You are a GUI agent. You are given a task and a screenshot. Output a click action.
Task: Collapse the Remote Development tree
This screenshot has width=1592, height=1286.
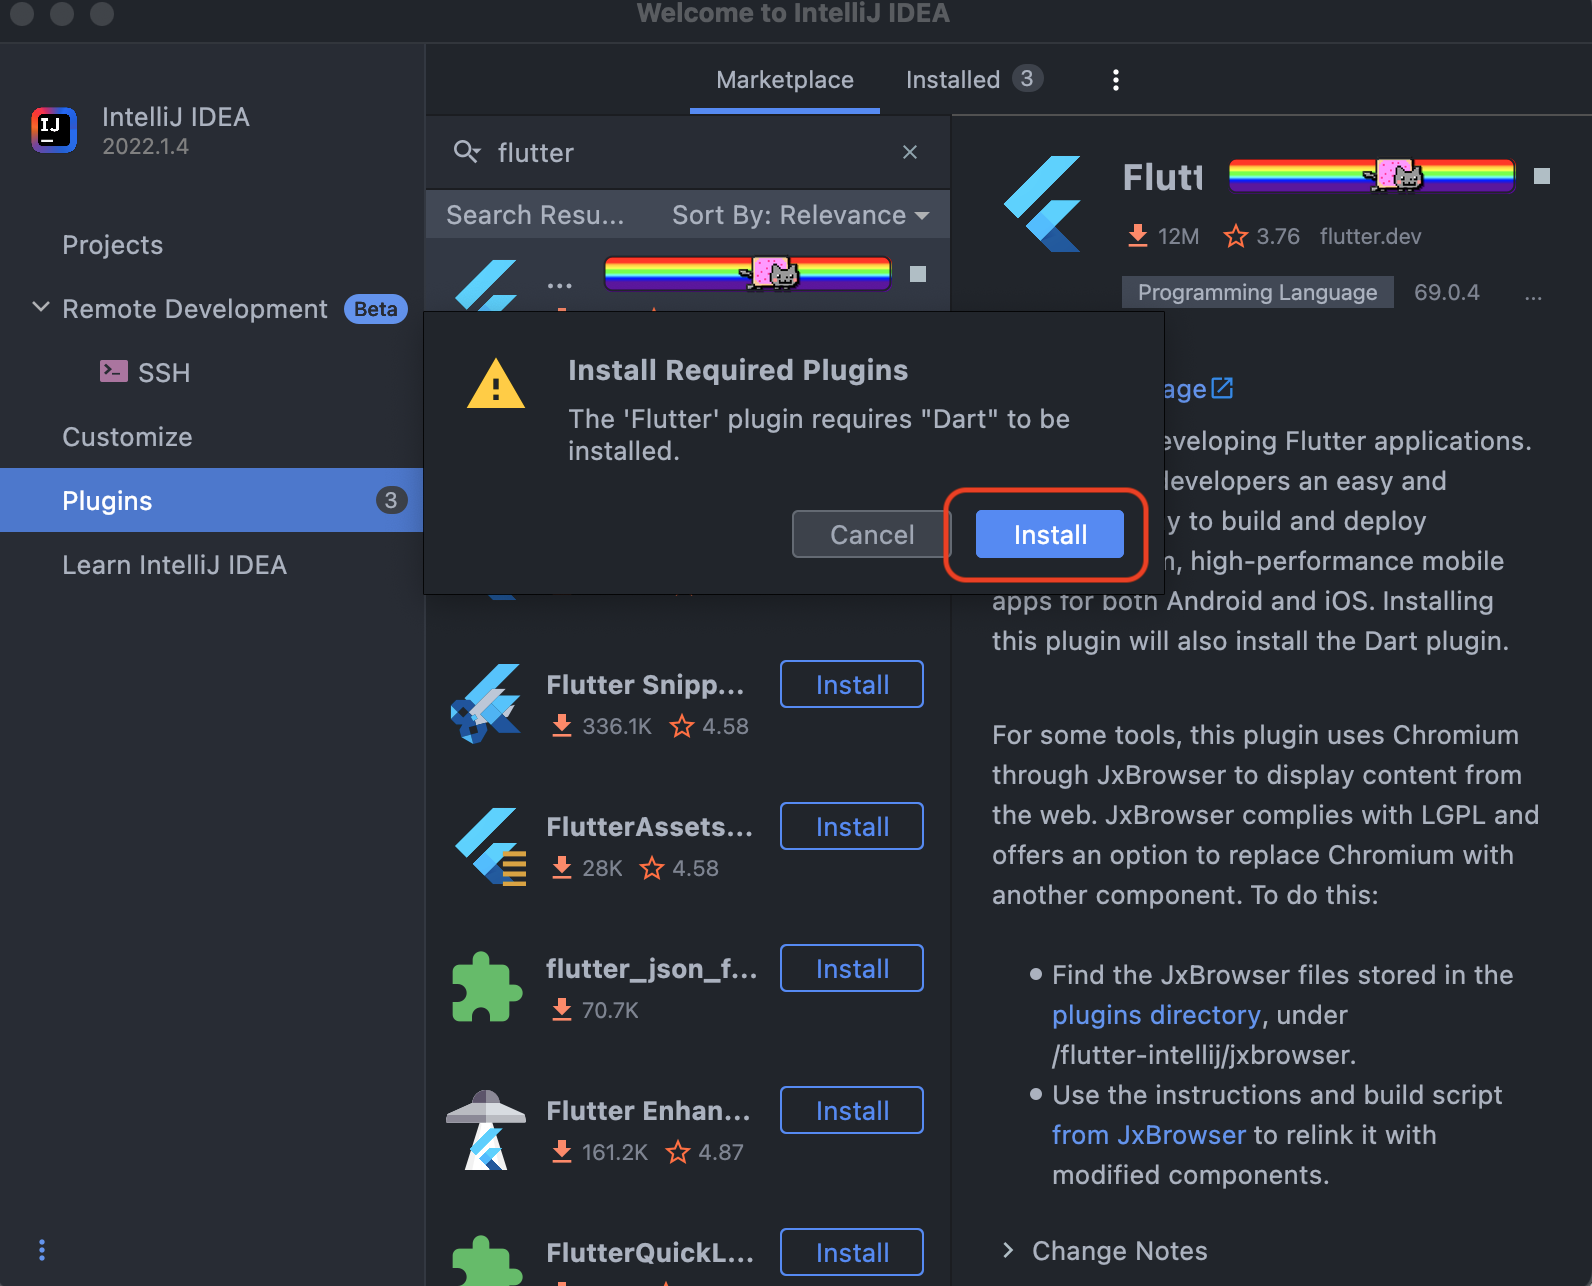click(x=41, y=308)
